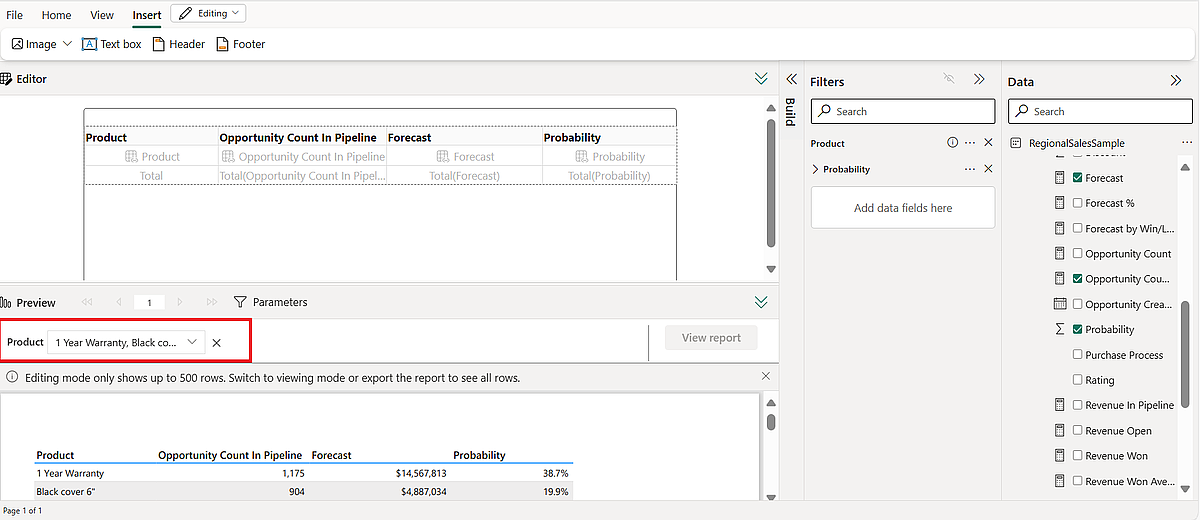
Task: Click the Forecast field cell icon in editor
Action: tap(443, 157)
